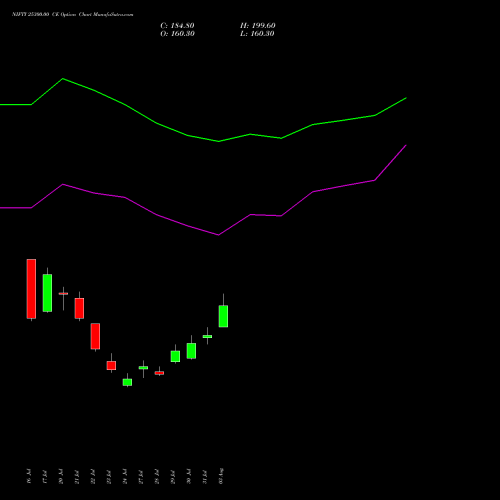Click the lowest green candle for 24 Jul
Screen dimensions: 500x500
point(127,382)
